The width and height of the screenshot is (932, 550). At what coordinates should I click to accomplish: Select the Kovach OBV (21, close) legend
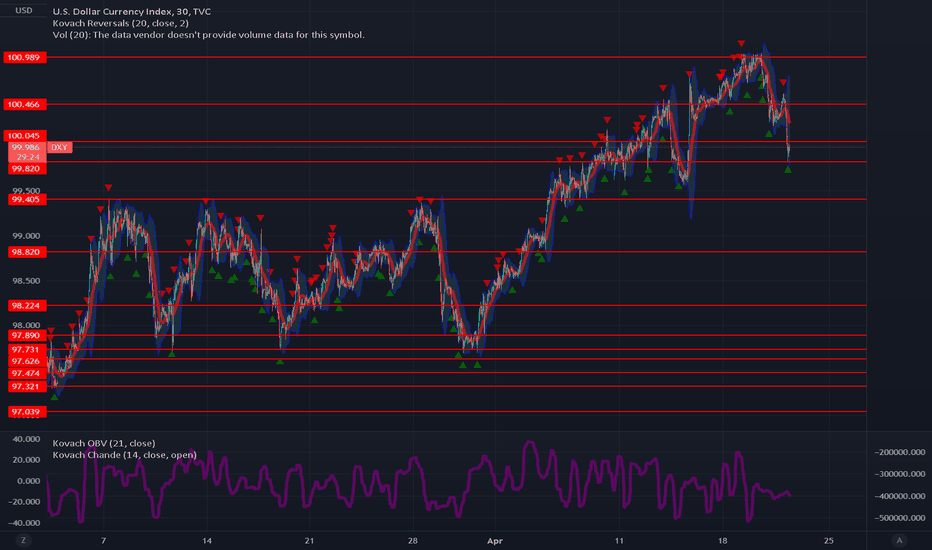point(104,444)
